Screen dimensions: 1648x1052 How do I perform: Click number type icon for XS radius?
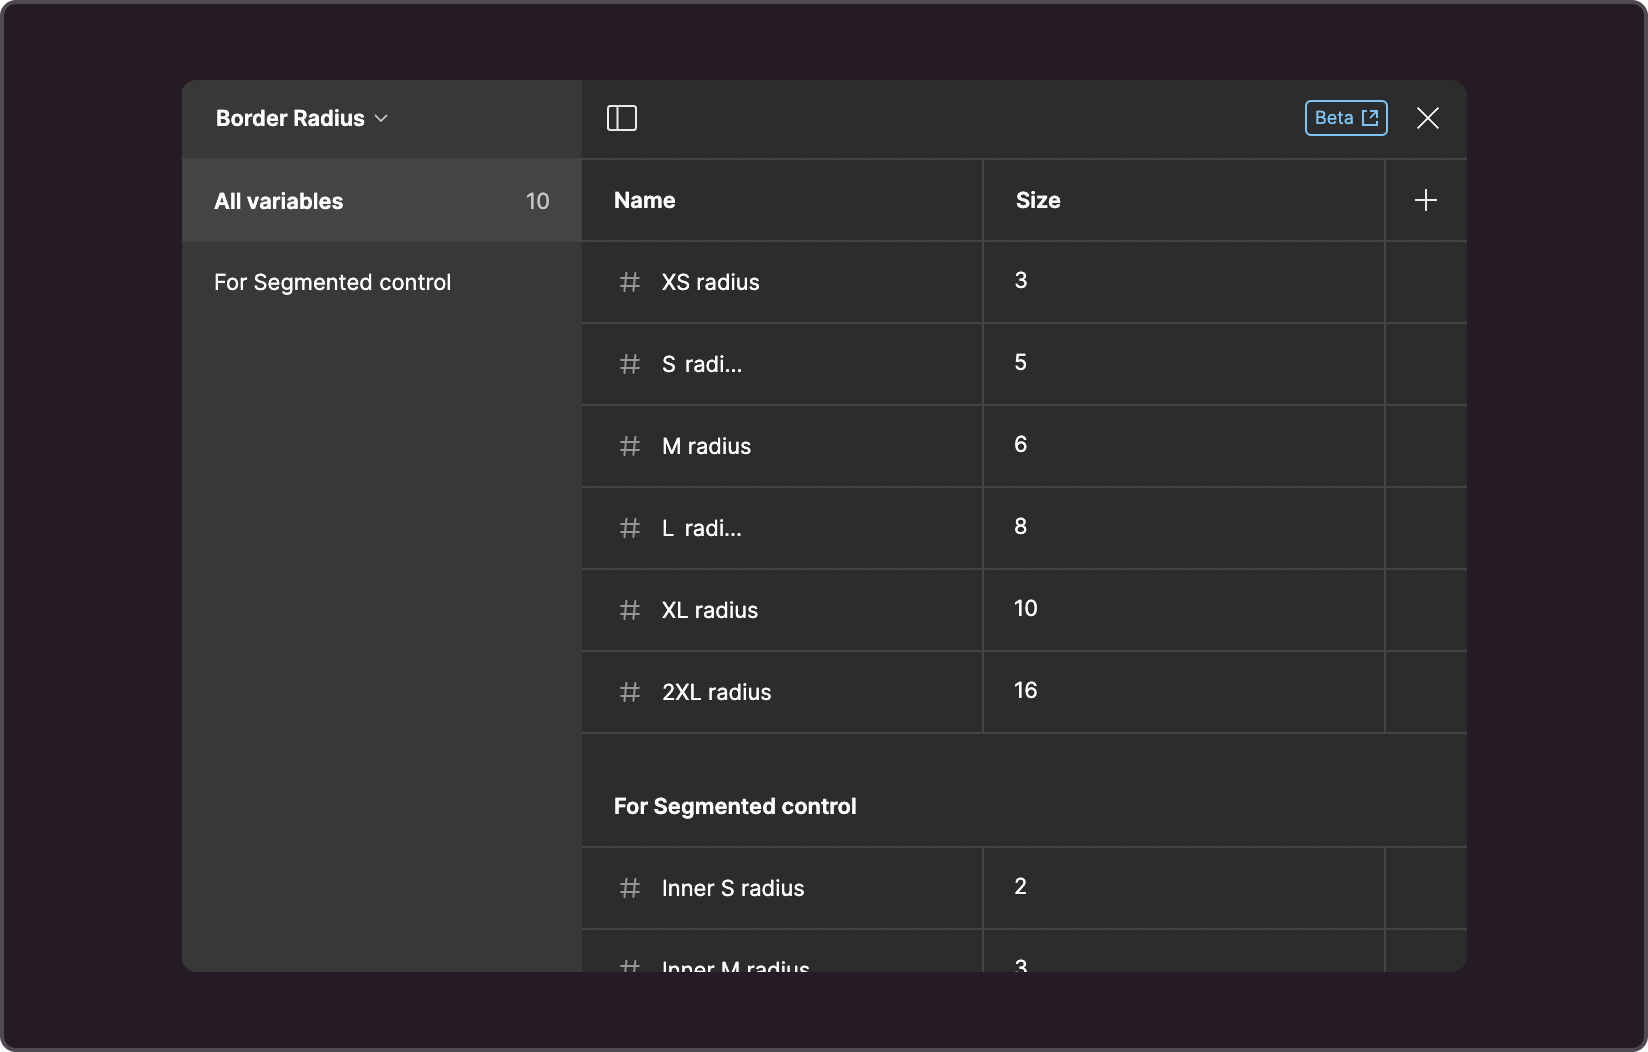tap(630, 282)
